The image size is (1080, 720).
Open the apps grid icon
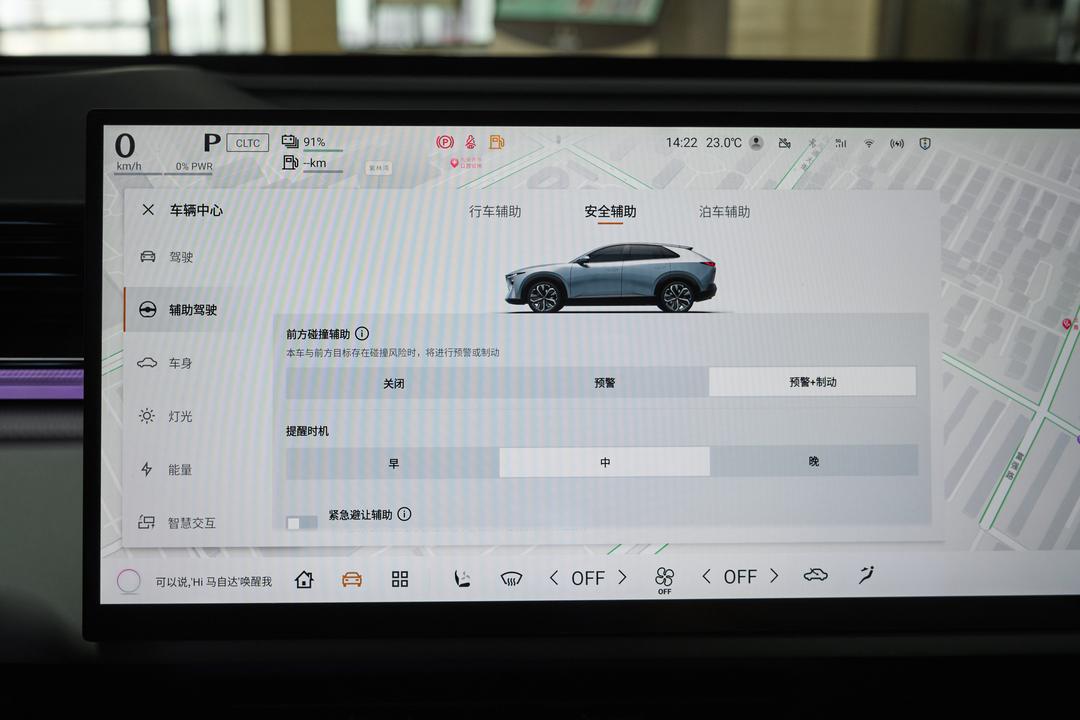399,579
